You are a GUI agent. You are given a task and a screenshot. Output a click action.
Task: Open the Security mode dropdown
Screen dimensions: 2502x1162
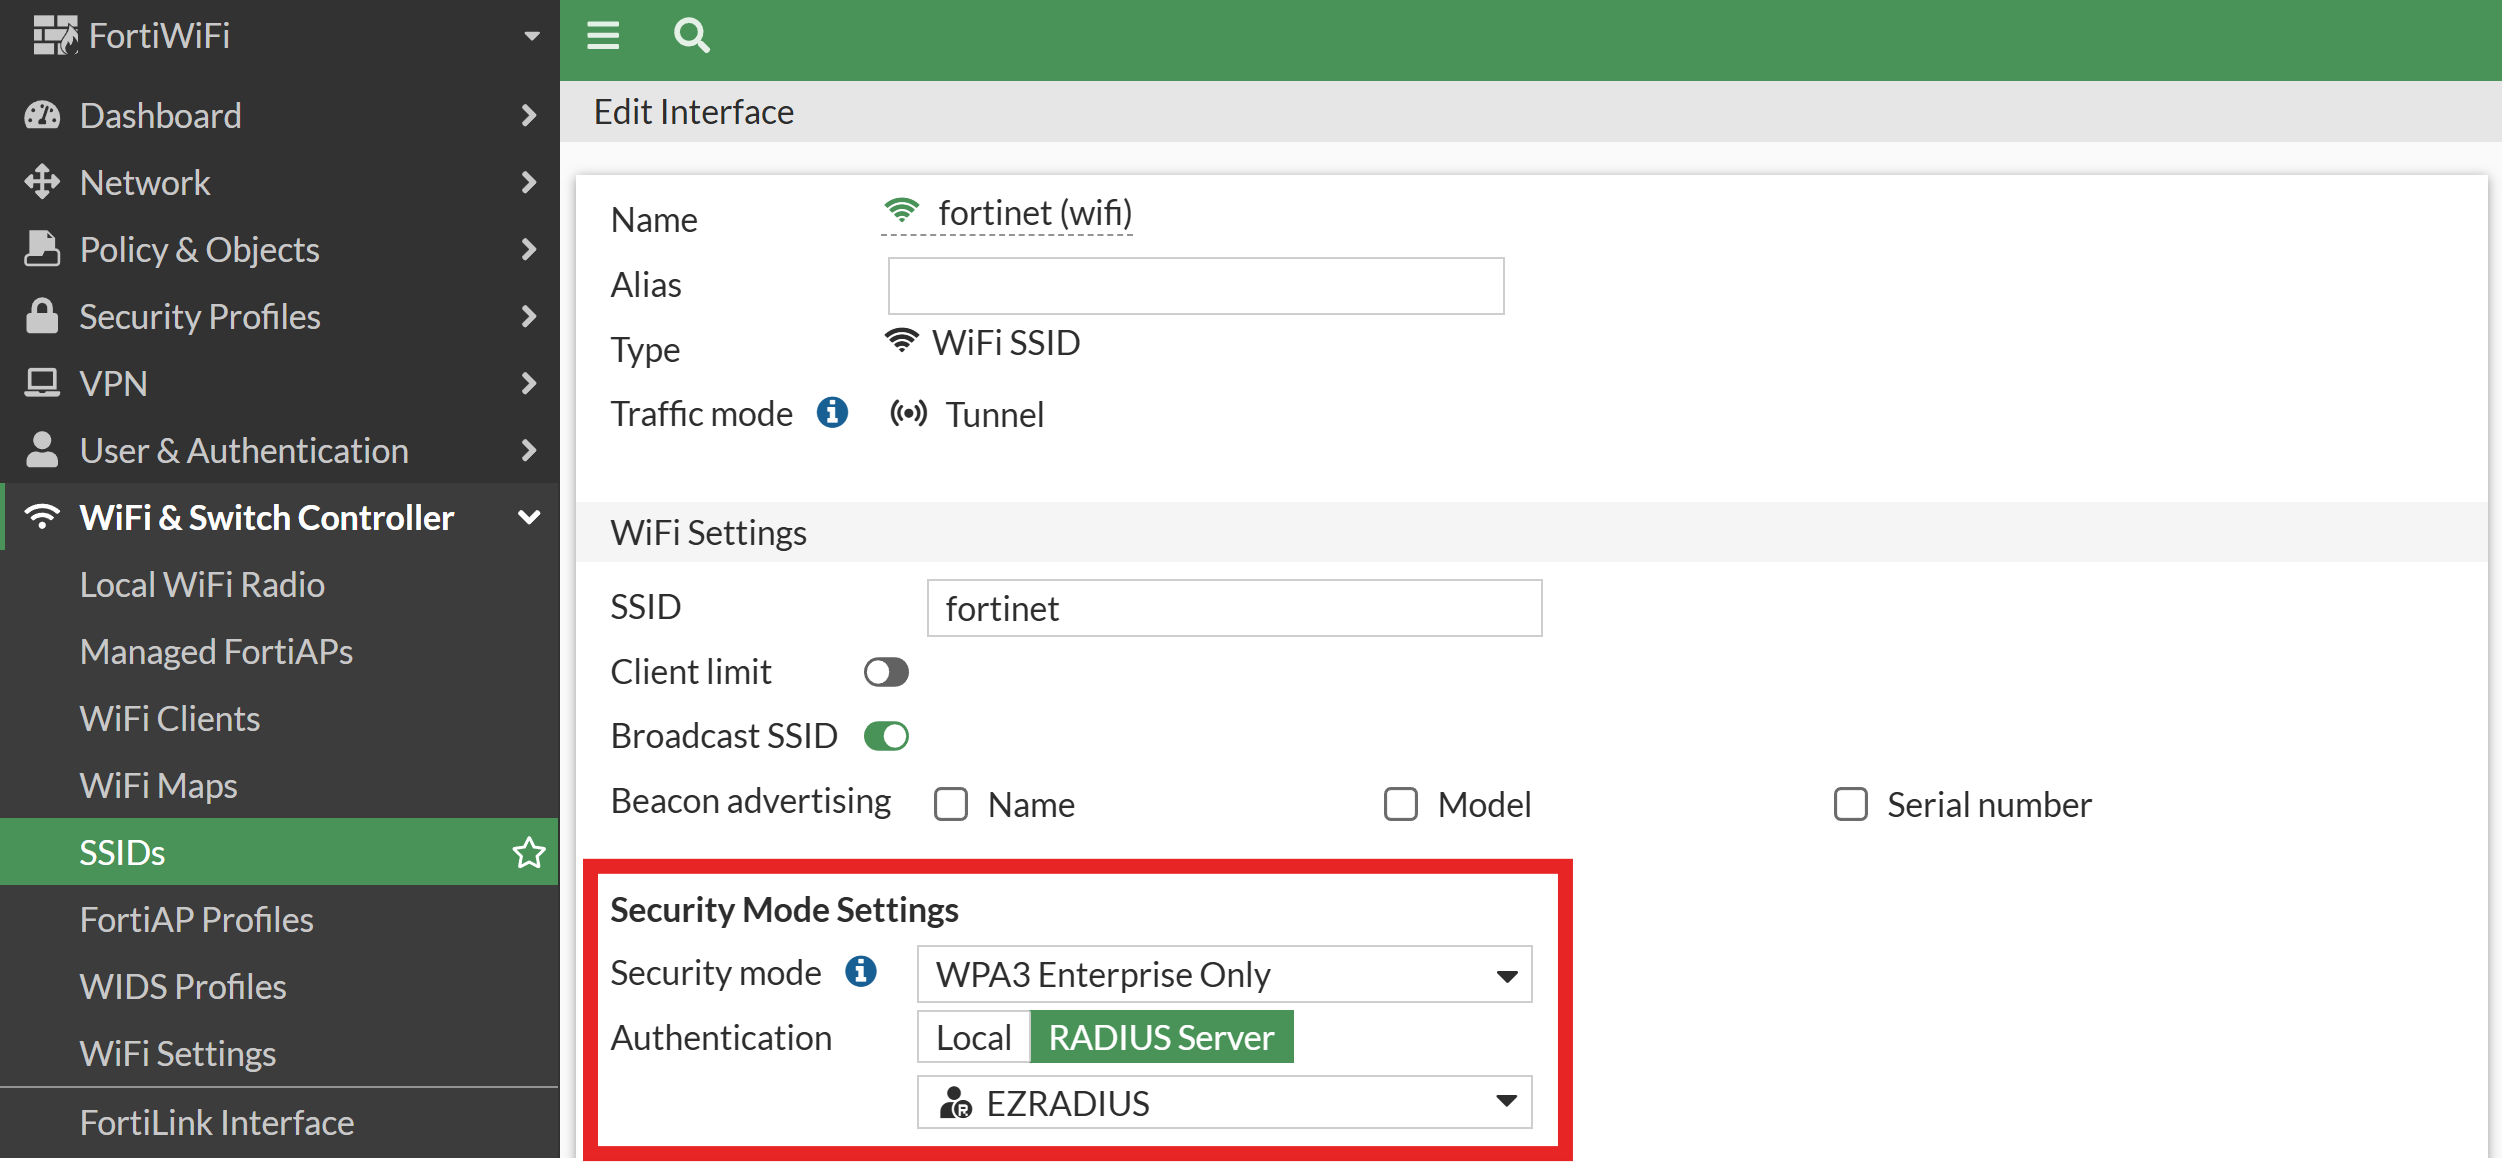pos(1506,974)
